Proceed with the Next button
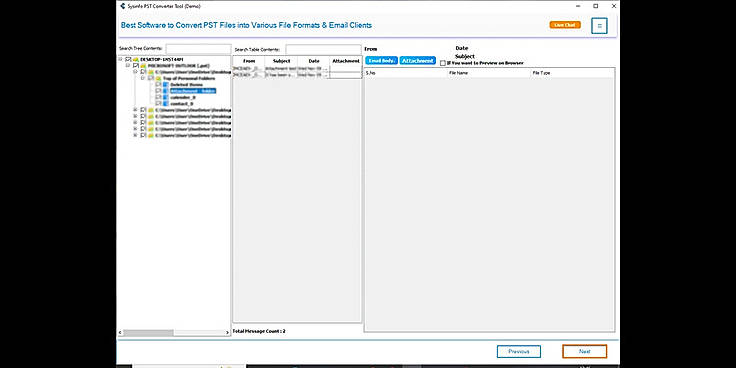The height and width of the screenshot is (368, 736). click(584, 352)
